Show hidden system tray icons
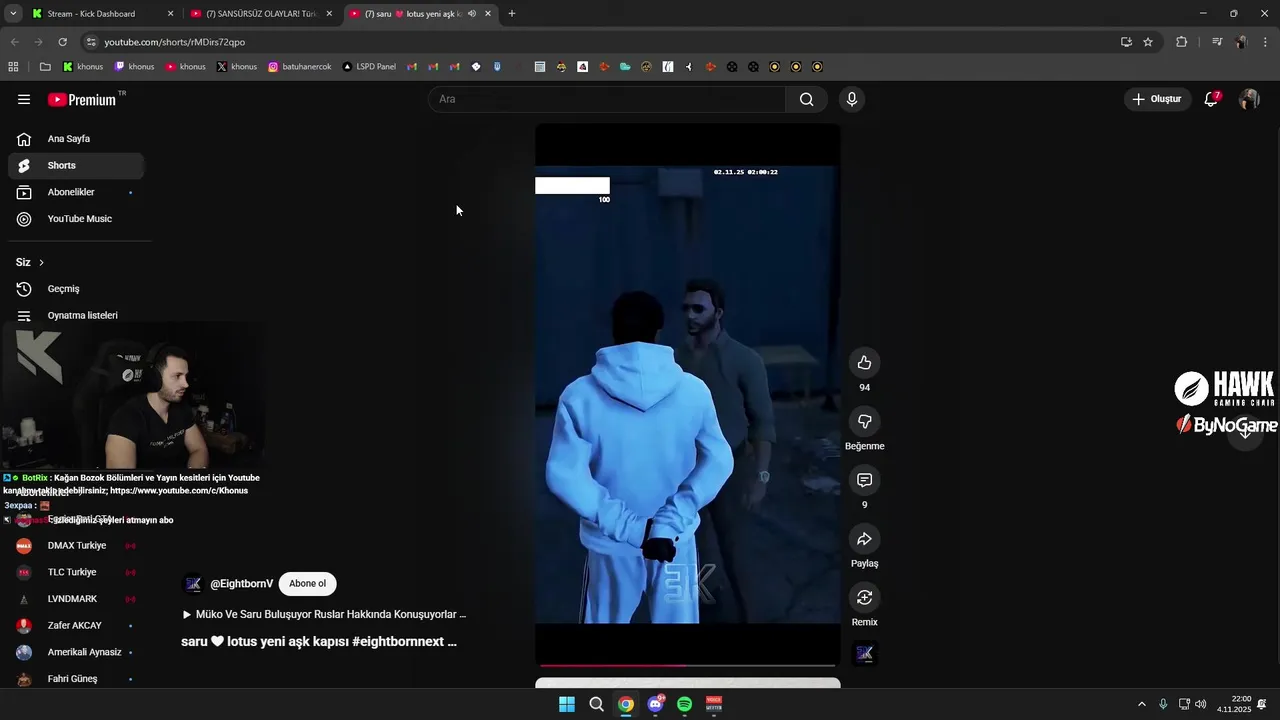 point(1141,704)
